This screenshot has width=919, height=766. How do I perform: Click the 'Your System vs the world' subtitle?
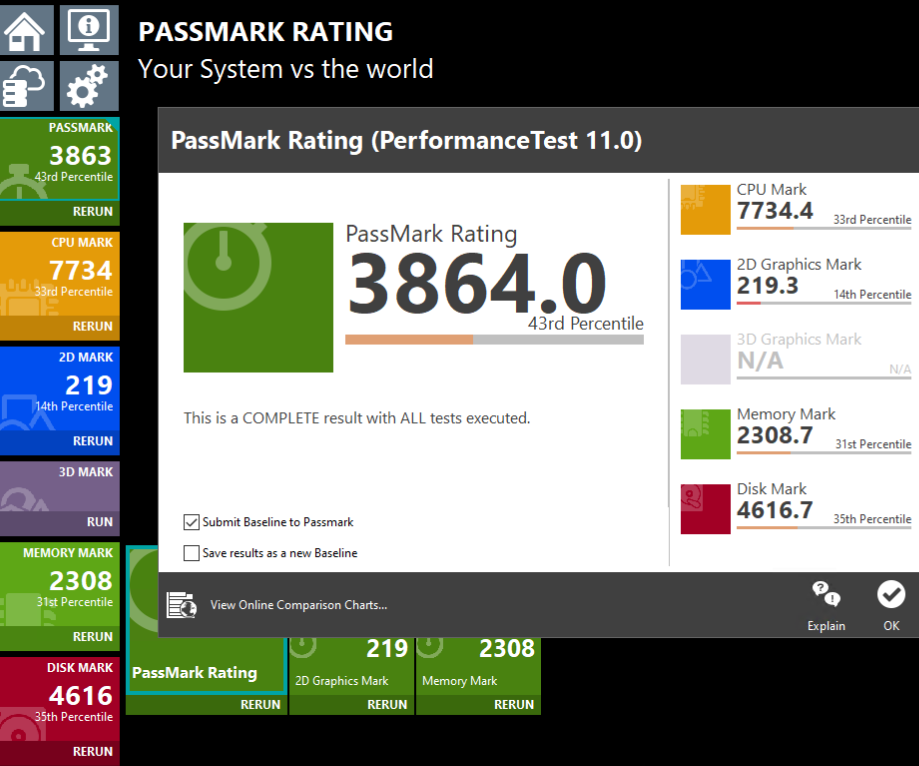pyautogui.click(x=285, y=69)
